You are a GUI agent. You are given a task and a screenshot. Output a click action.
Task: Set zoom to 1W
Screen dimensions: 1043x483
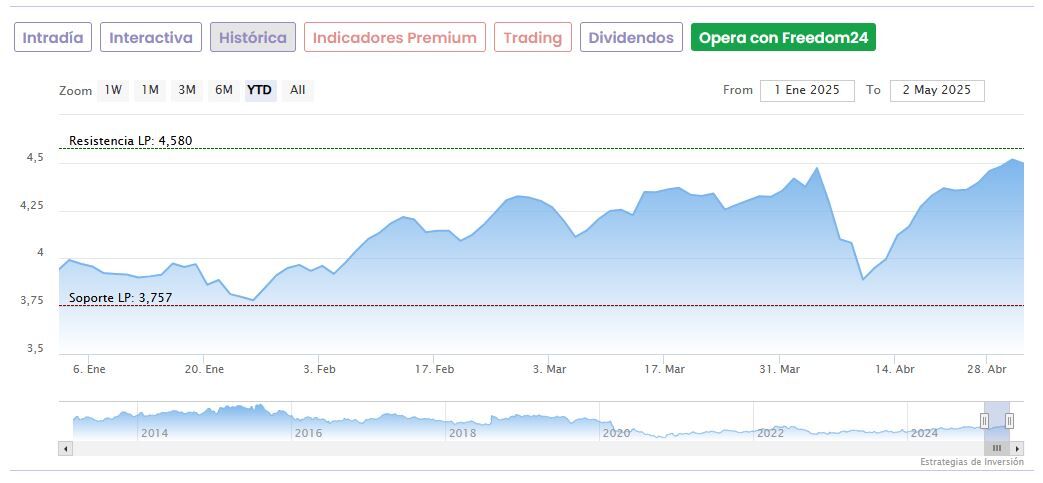pos(113,90)
